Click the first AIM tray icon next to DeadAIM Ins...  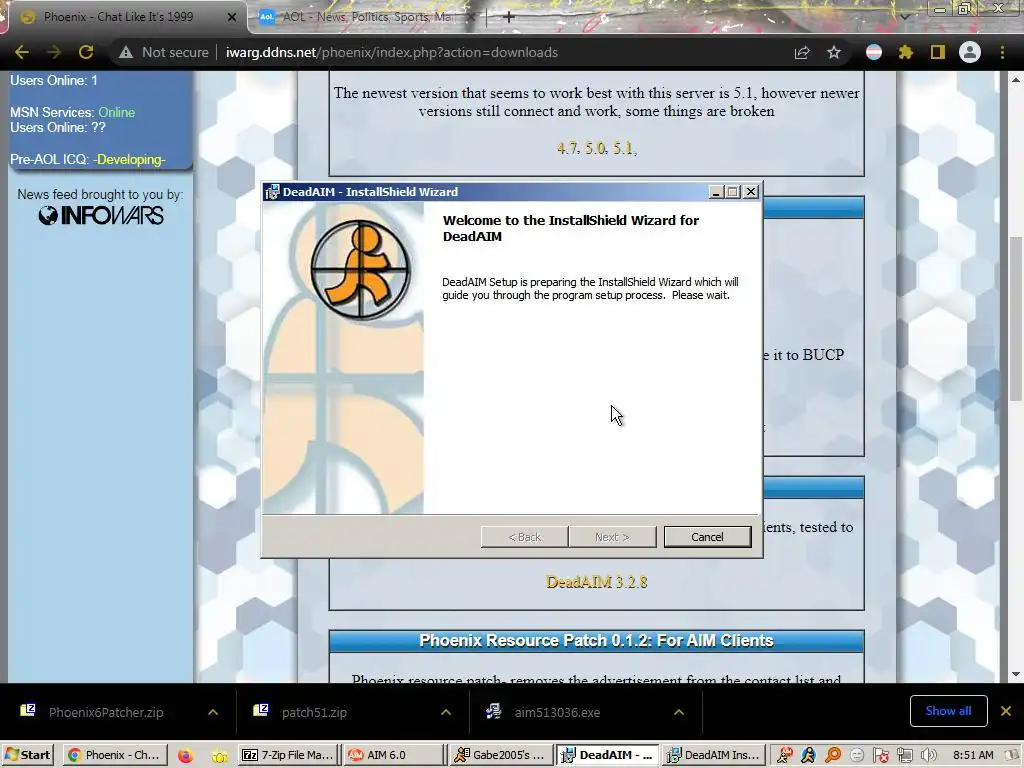(x=784, y=755)
